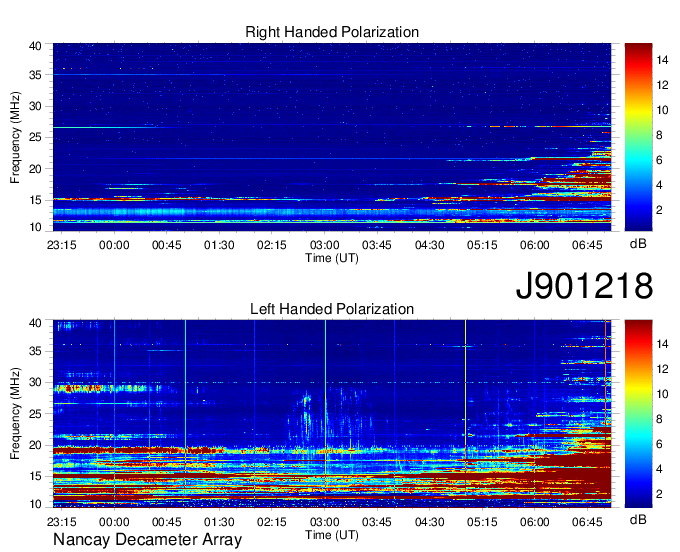Click the "15" frequency tick of the Left Handed plot

[35, 477]
